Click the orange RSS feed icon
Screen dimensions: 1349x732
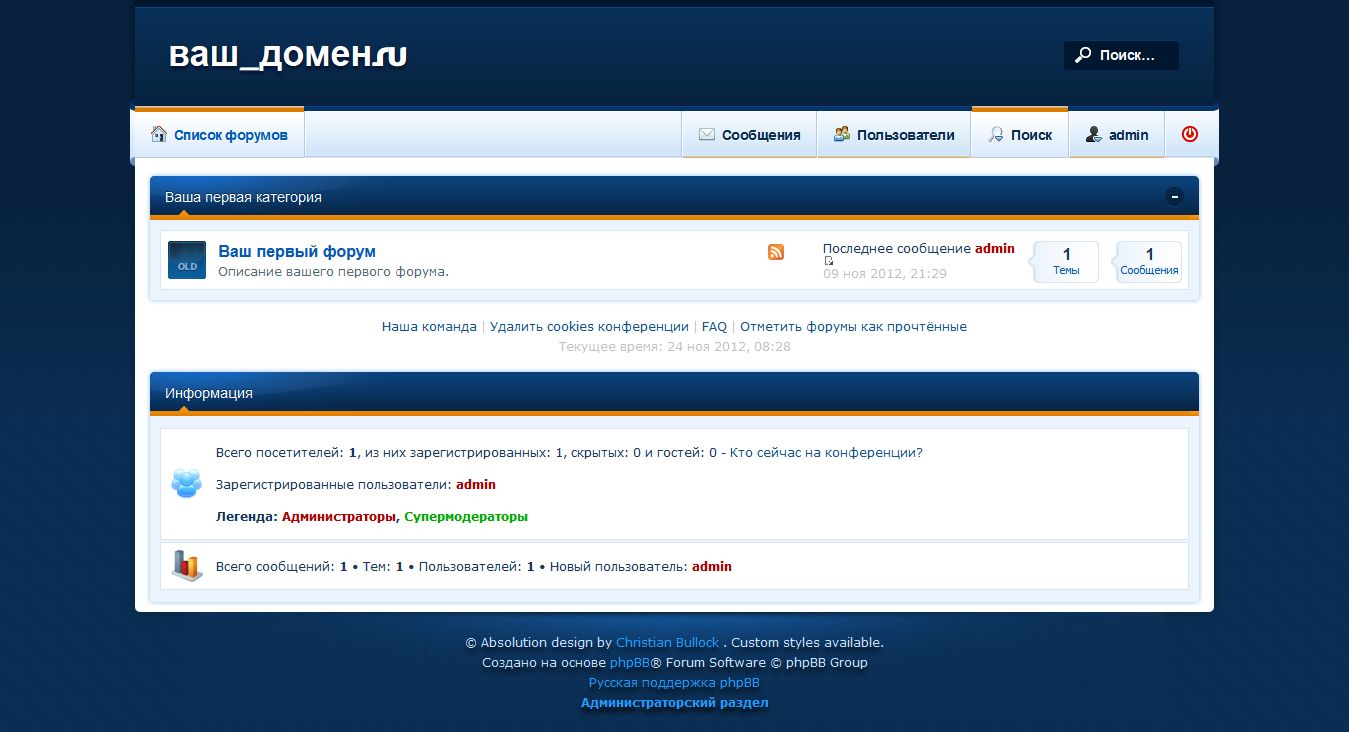(776, 252)
